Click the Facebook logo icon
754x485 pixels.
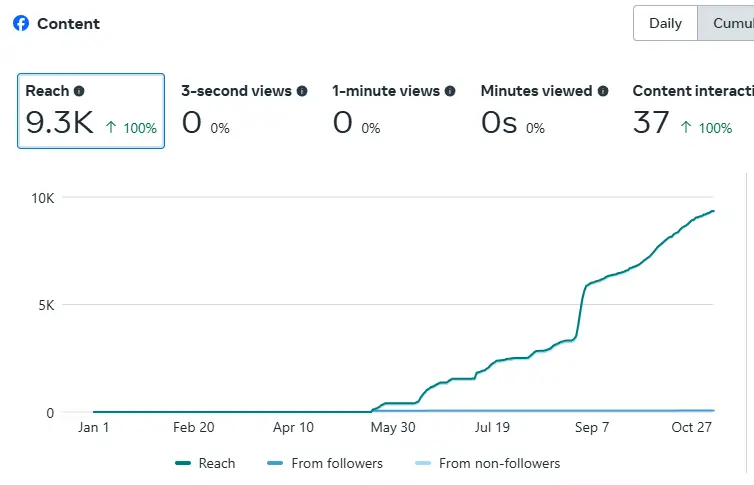tap(21, 23)
